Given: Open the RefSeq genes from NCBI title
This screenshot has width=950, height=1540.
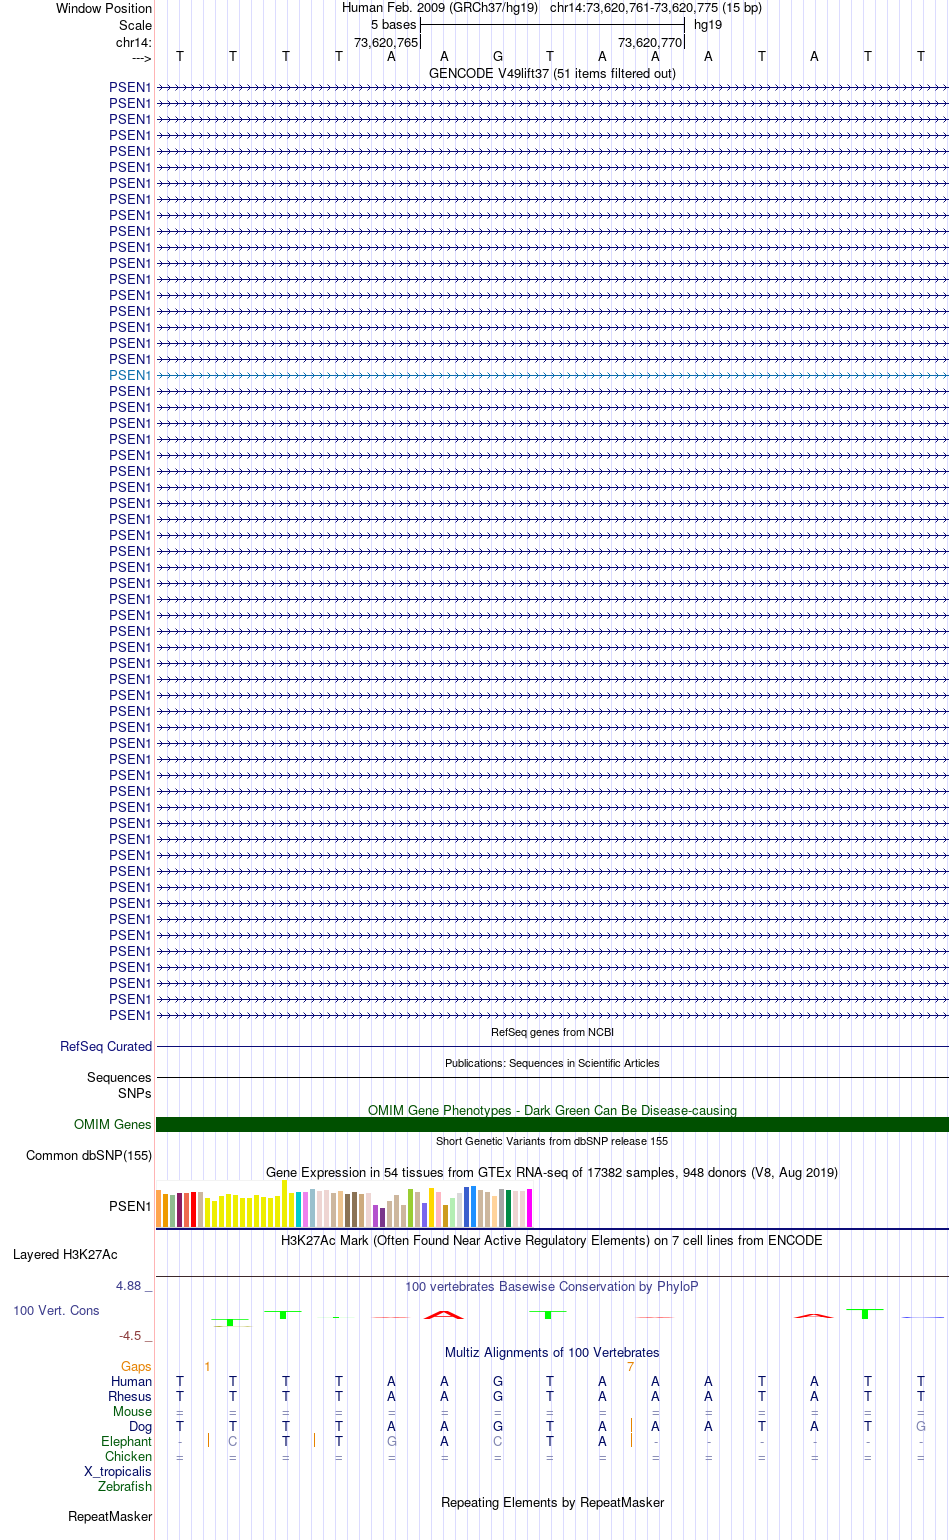Looking at the screenshot, I should pyautogui.click(x=552, y=1032).
